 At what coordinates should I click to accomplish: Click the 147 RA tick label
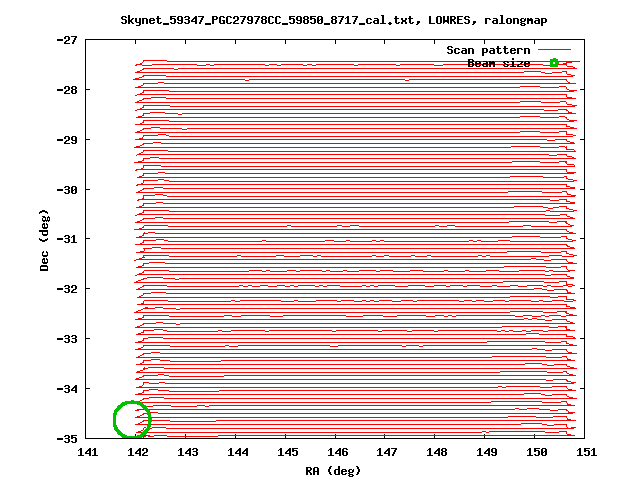pos(387,452)
